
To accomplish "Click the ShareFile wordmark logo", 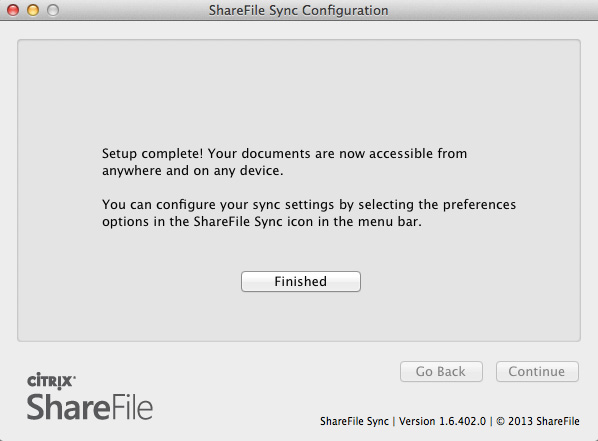I will click(90, 407).
